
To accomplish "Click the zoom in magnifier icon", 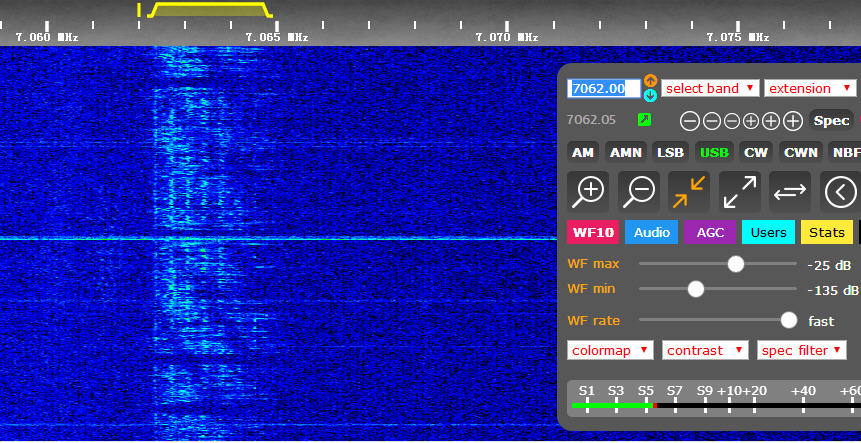I will [x=590, y=190].
